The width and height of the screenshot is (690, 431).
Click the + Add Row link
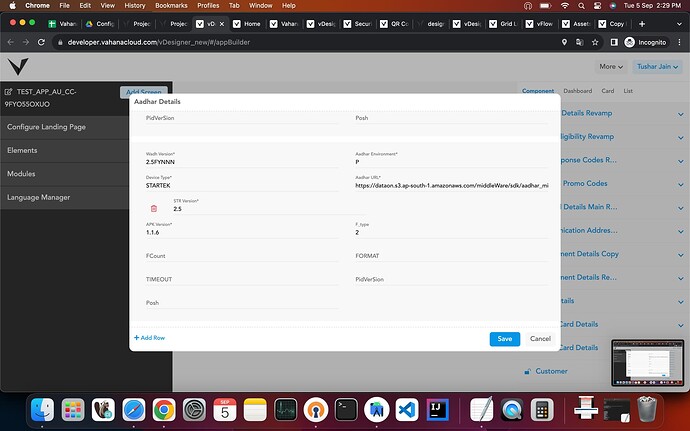pyautogui.click(x=149, y=338)
